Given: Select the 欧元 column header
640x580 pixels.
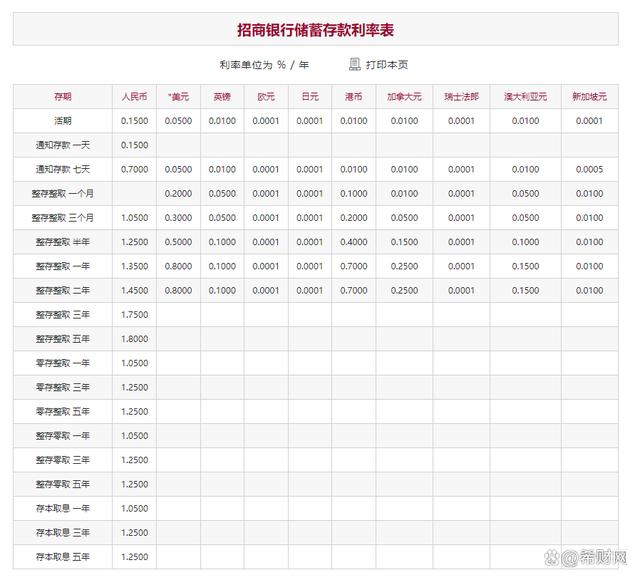Looking at the screenshot, I should tap(266, 97).
